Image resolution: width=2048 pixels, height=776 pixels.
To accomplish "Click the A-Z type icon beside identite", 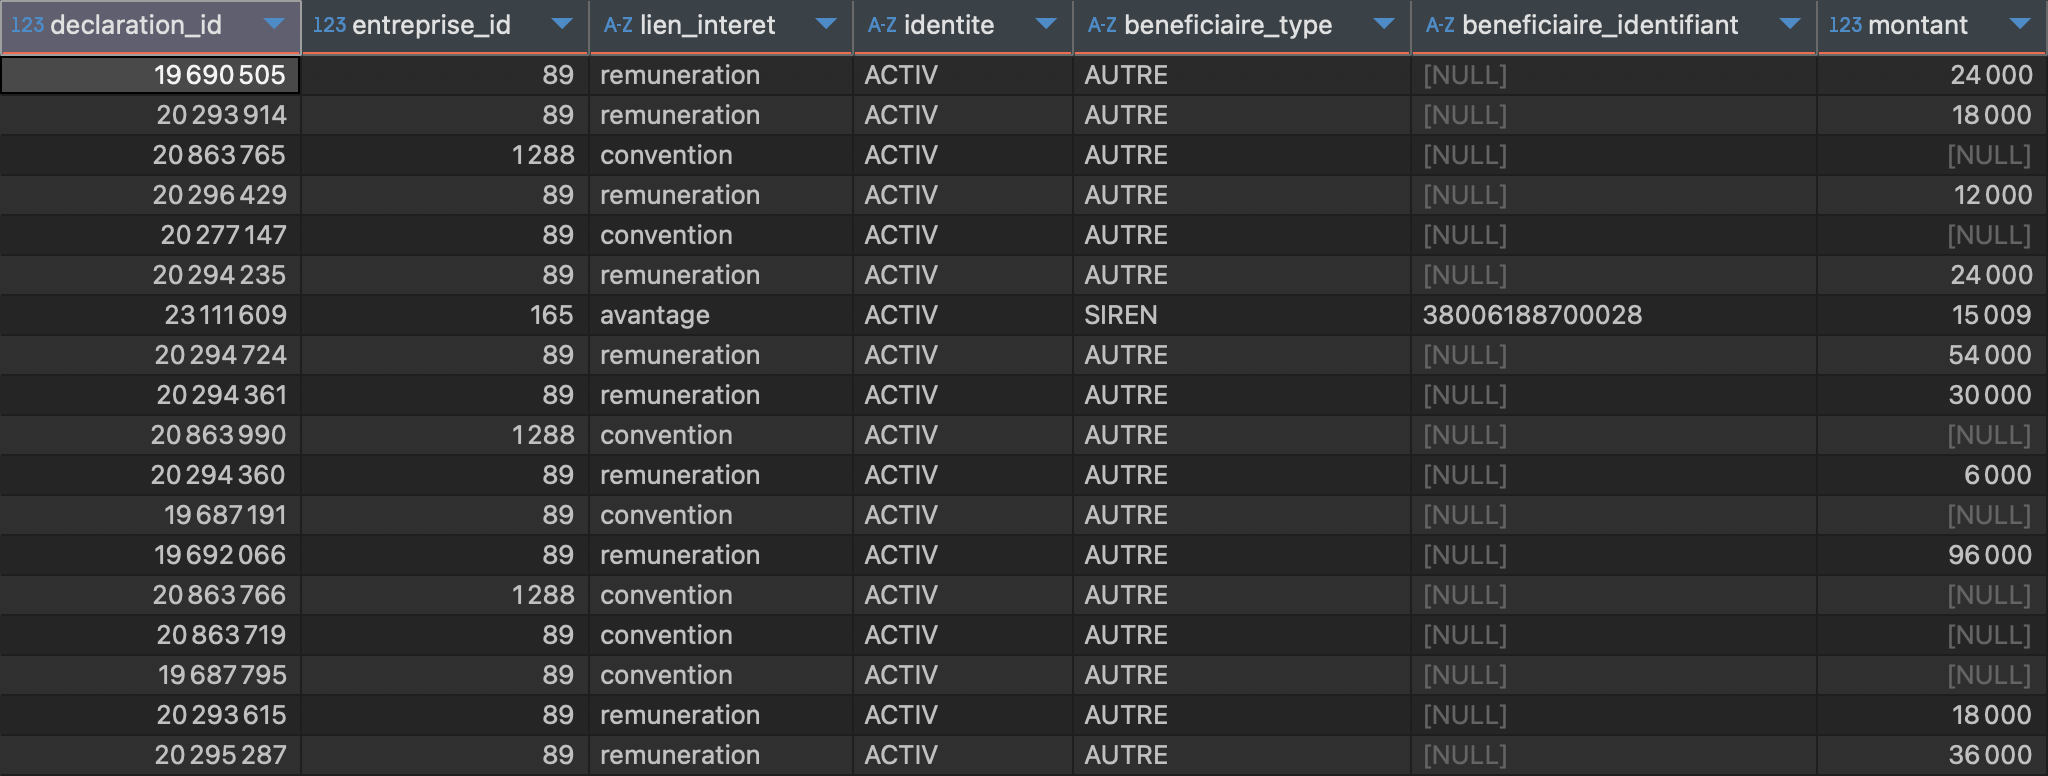I will [x=882, y=25].
